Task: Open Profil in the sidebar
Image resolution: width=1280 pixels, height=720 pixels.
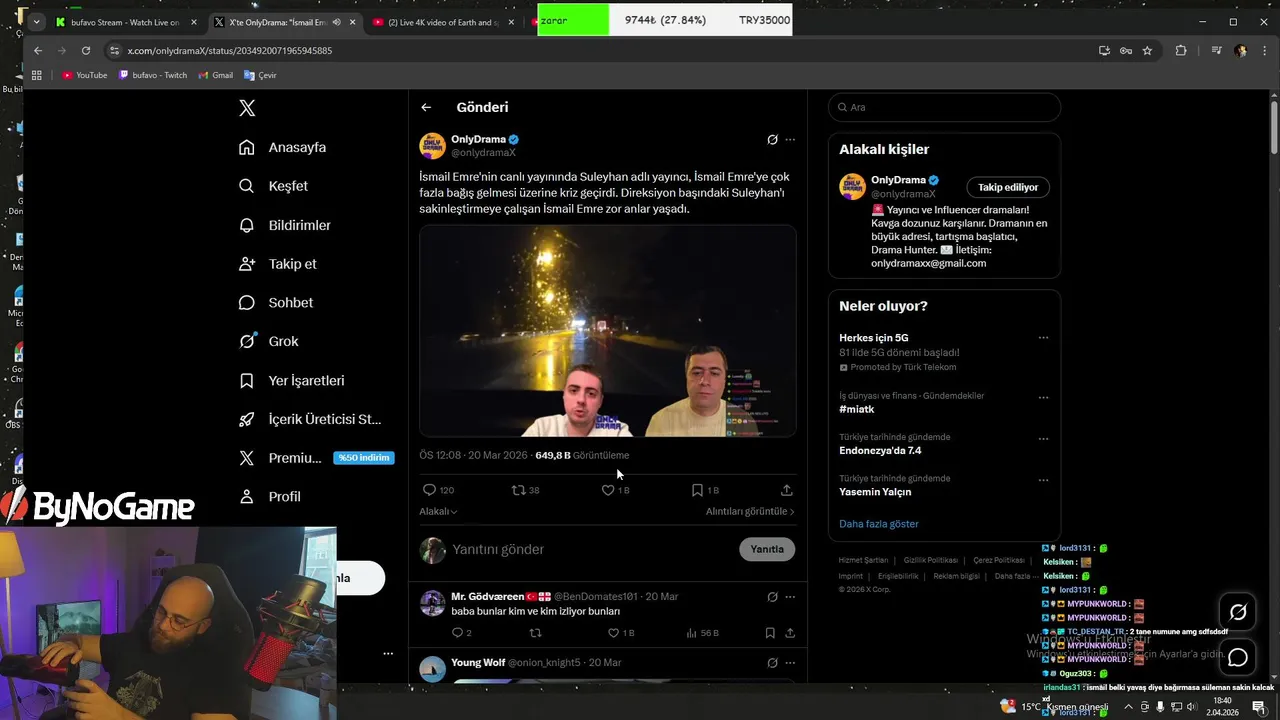Action: click(270, 496)
